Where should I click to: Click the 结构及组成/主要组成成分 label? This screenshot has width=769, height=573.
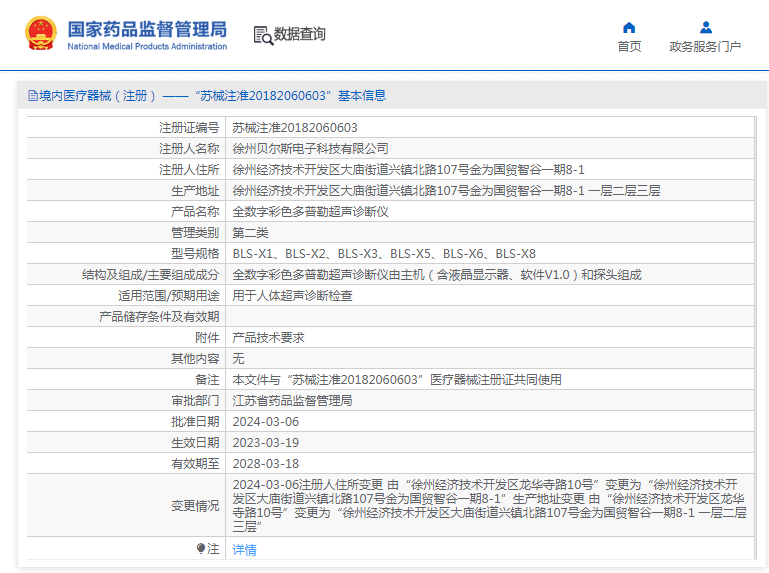point(151,275)
